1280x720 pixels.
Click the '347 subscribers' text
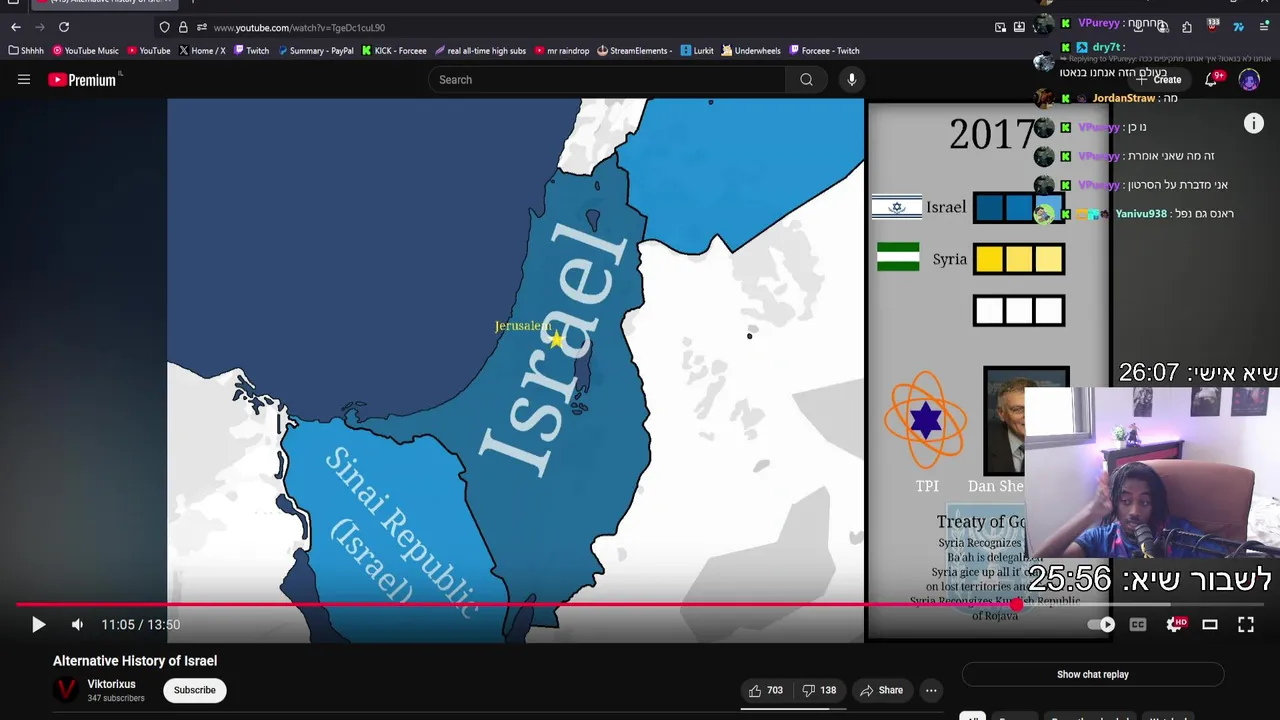coord(116,698)
